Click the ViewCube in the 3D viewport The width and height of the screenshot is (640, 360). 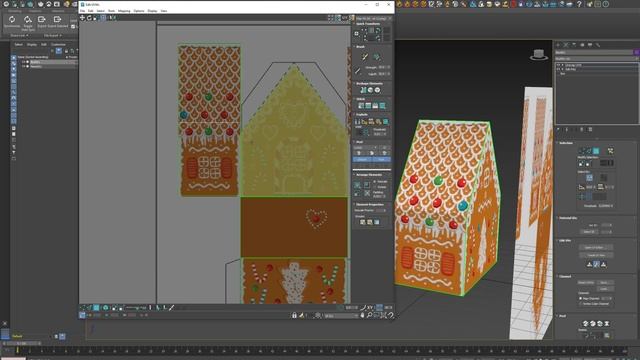point(539,54)
